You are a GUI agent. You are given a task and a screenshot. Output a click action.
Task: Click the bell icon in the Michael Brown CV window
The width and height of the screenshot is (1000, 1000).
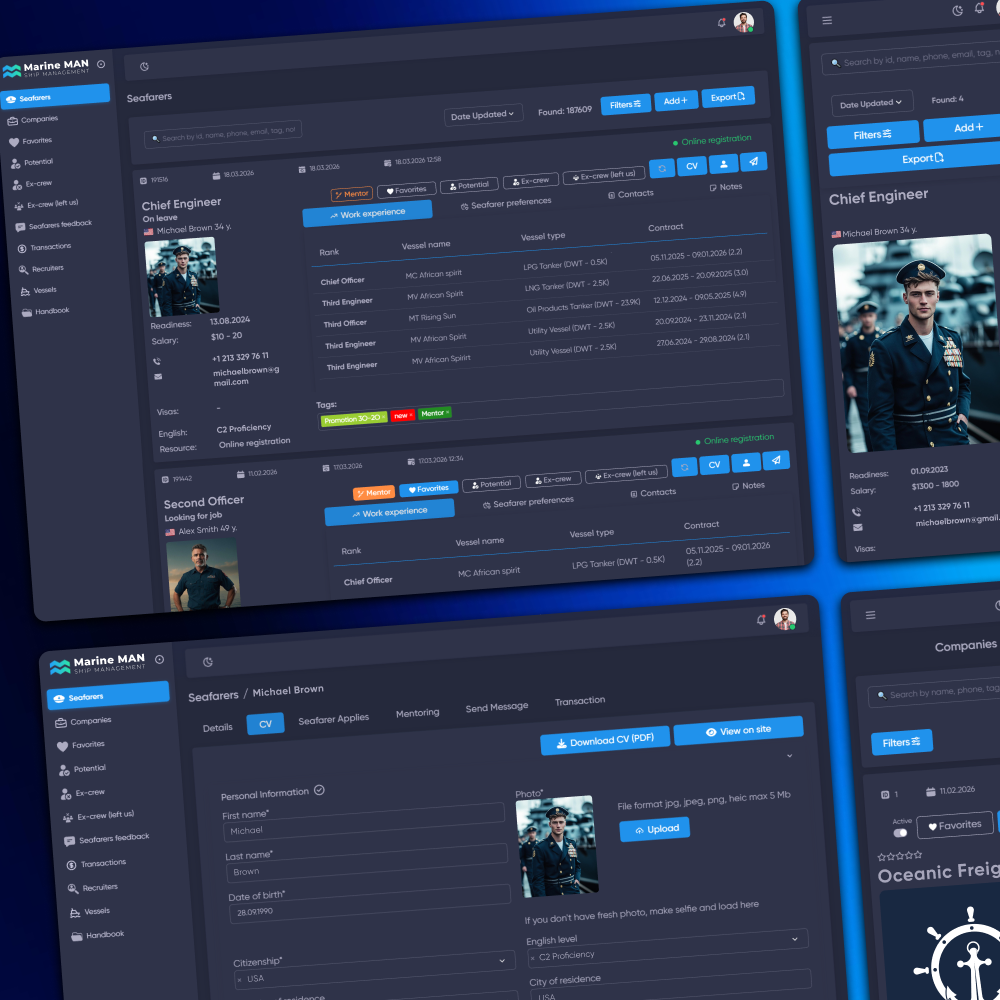(x=761, y=619)
